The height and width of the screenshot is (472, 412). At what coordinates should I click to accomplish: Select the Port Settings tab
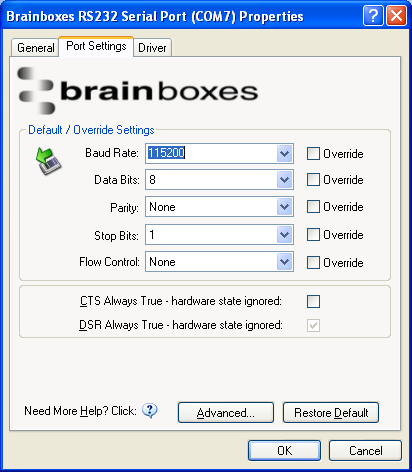(96, 46)
